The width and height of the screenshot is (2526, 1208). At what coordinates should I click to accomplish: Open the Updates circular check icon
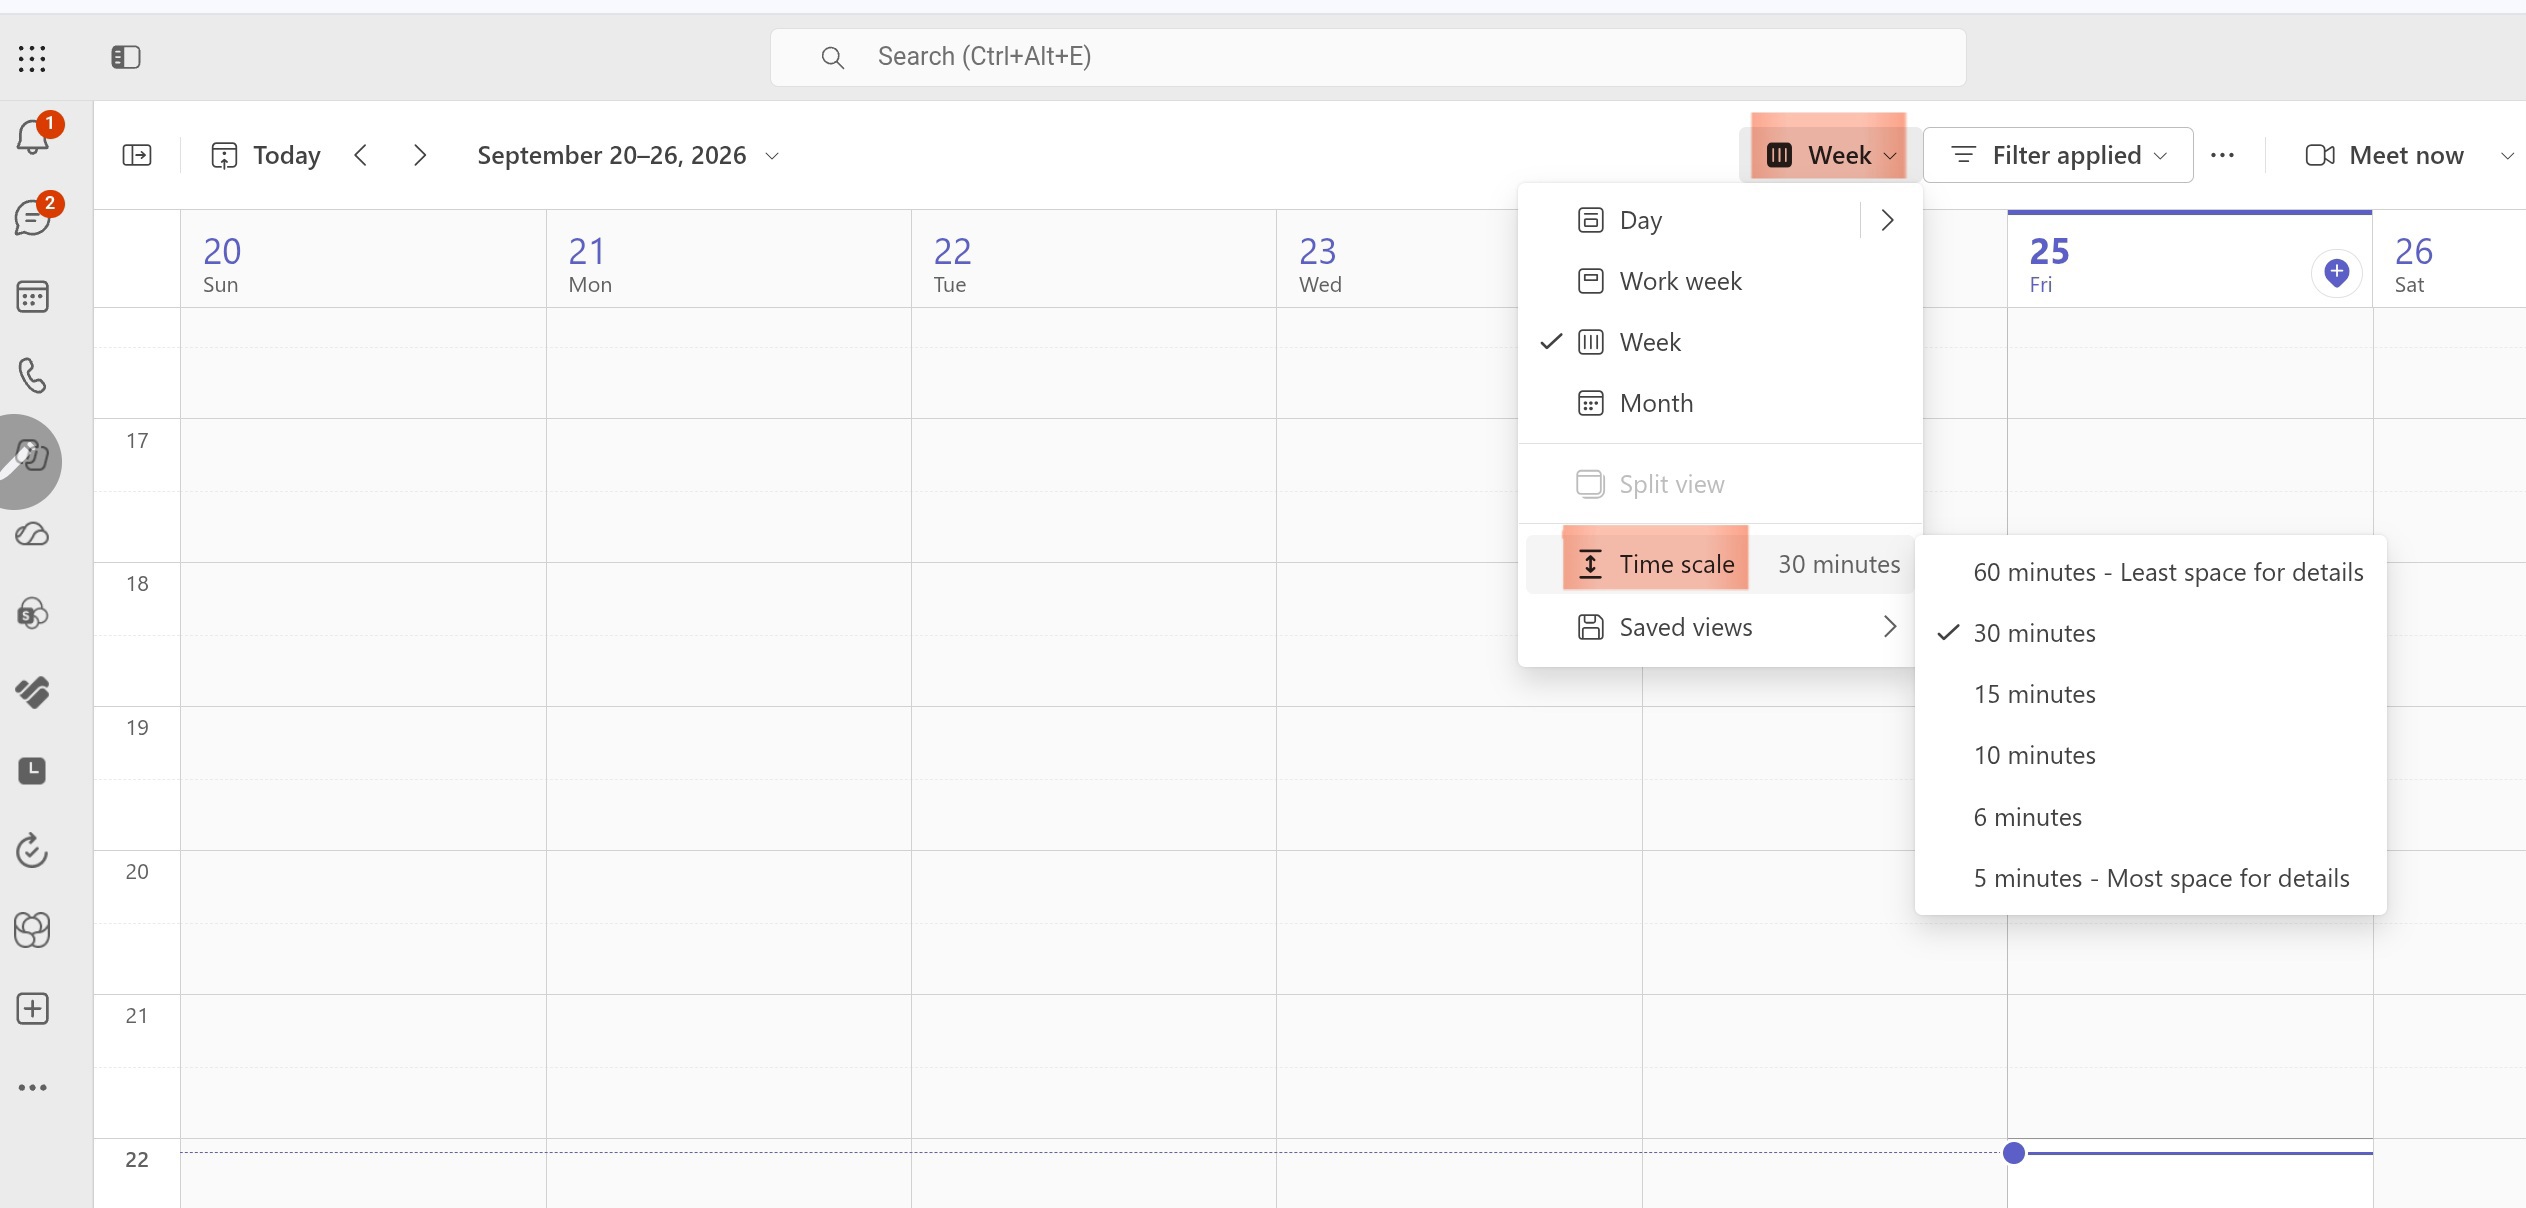(x=33, y=850)
